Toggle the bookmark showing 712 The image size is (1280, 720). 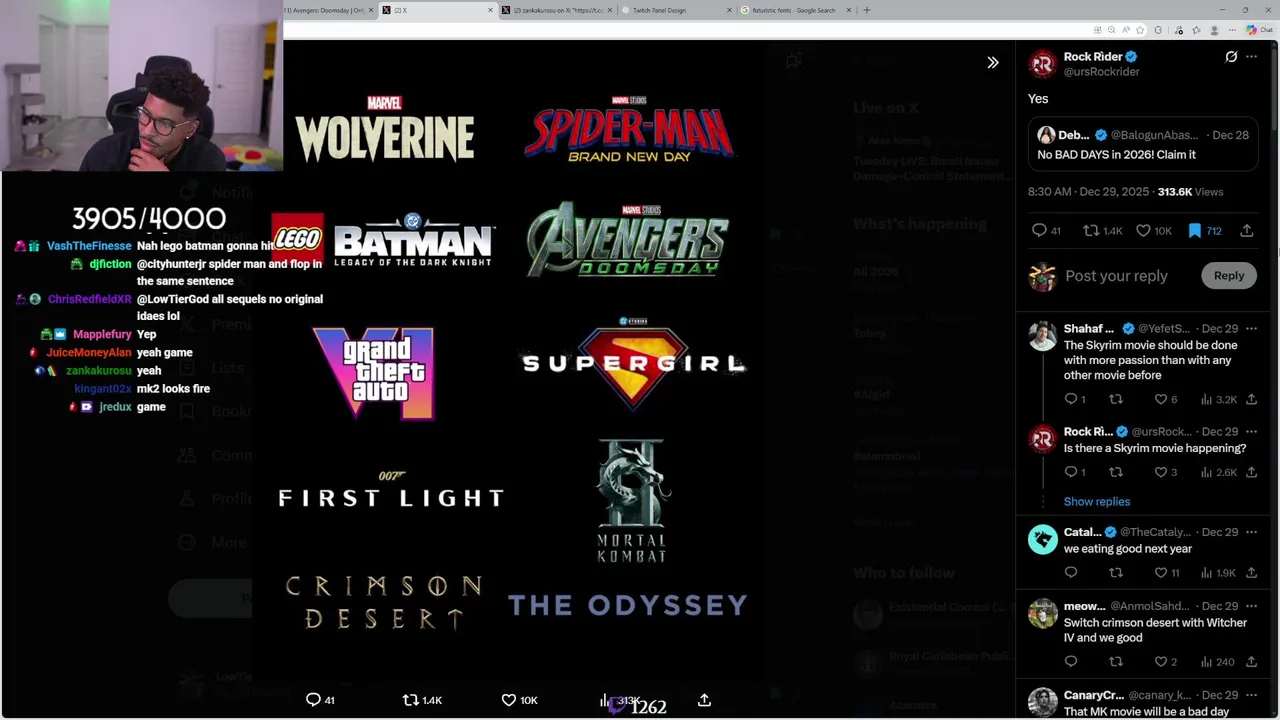(x=1205, y=231)
